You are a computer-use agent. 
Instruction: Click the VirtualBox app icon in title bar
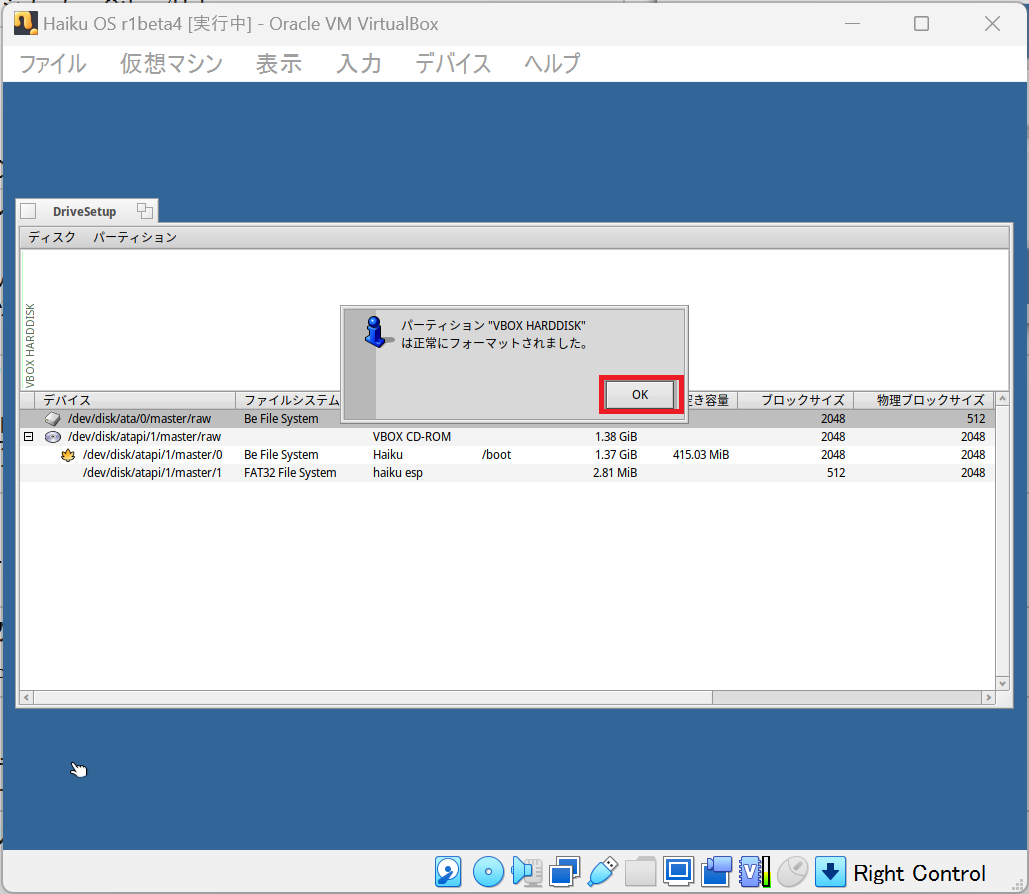point(26,24)
